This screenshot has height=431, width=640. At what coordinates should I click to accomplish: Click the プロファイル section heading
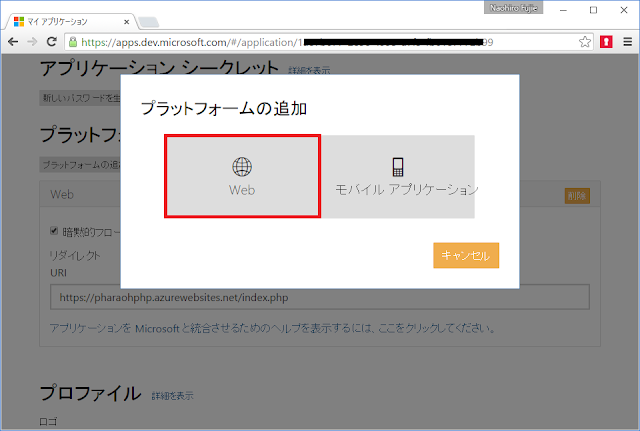[x=91, y=393]
